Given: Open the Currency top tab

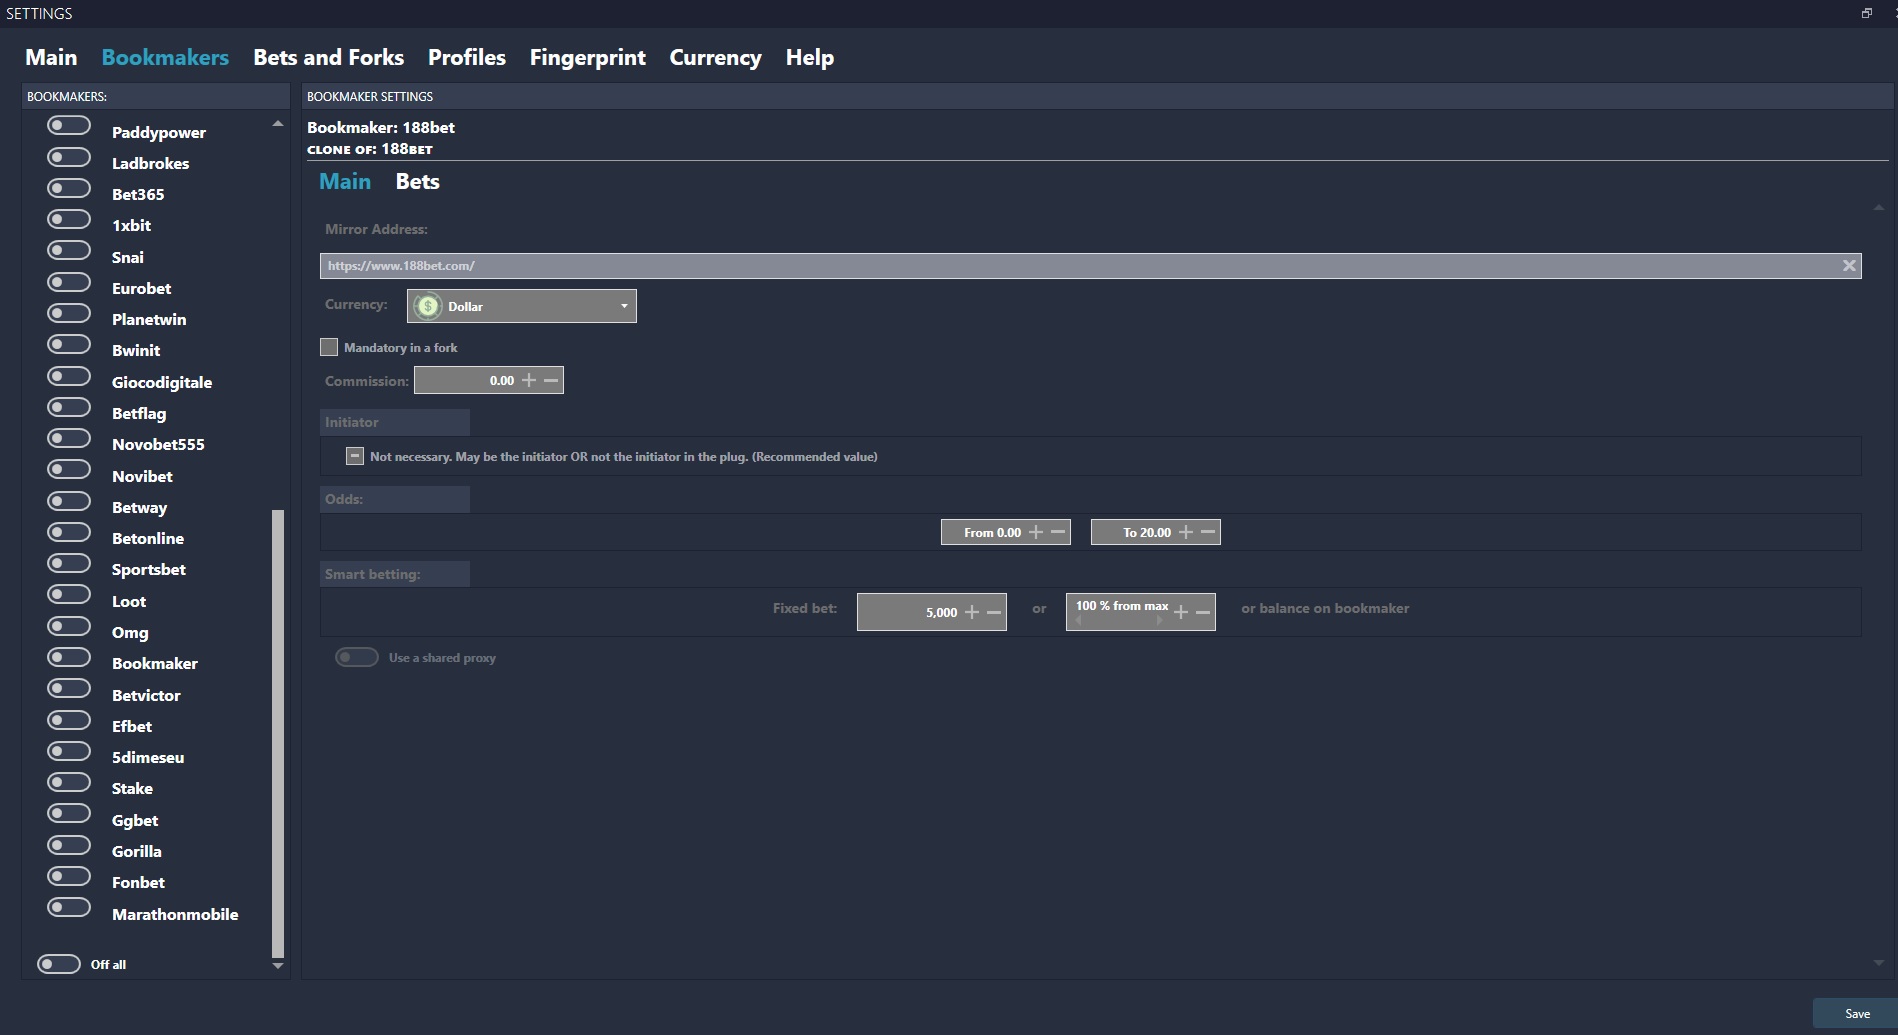Looking at the screenshot, I should pyautogui.click(x=715, y=57).
